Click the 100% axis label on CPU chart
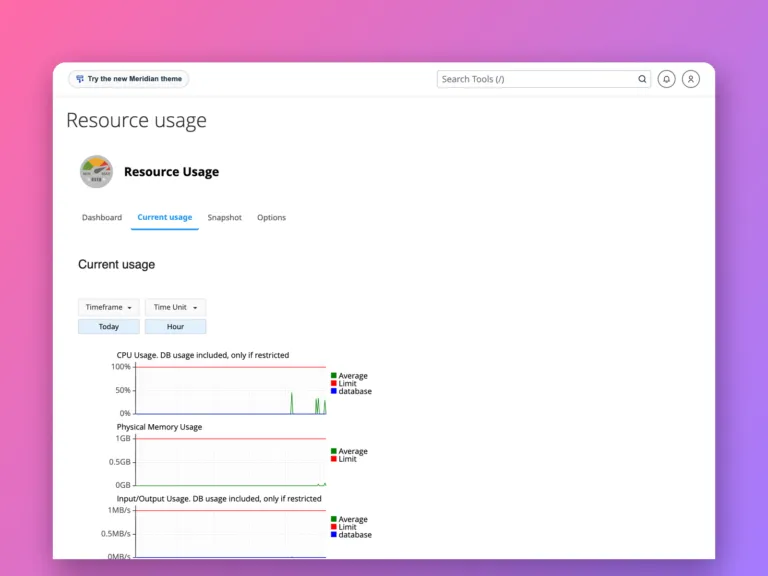 [x=121, y=367]
